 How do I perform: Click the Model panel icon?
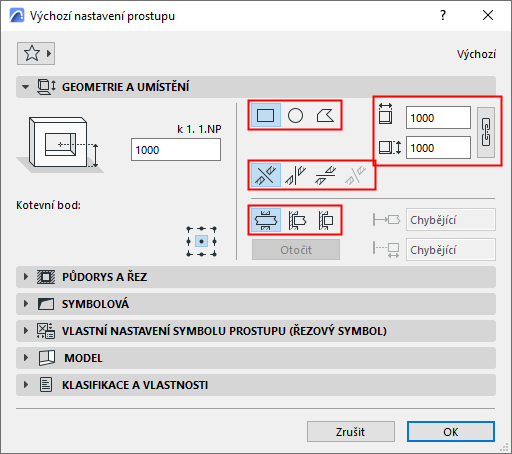(47, 358)
